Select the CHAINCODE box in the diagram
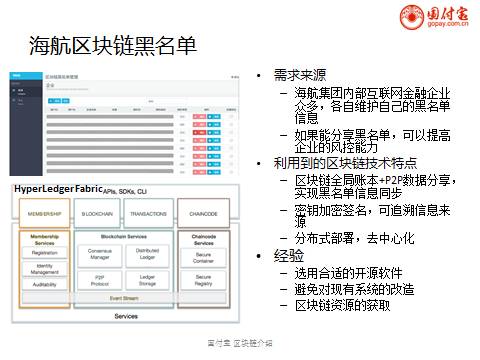The height and width of the screenshot is (360, 480). coord(203,213)
